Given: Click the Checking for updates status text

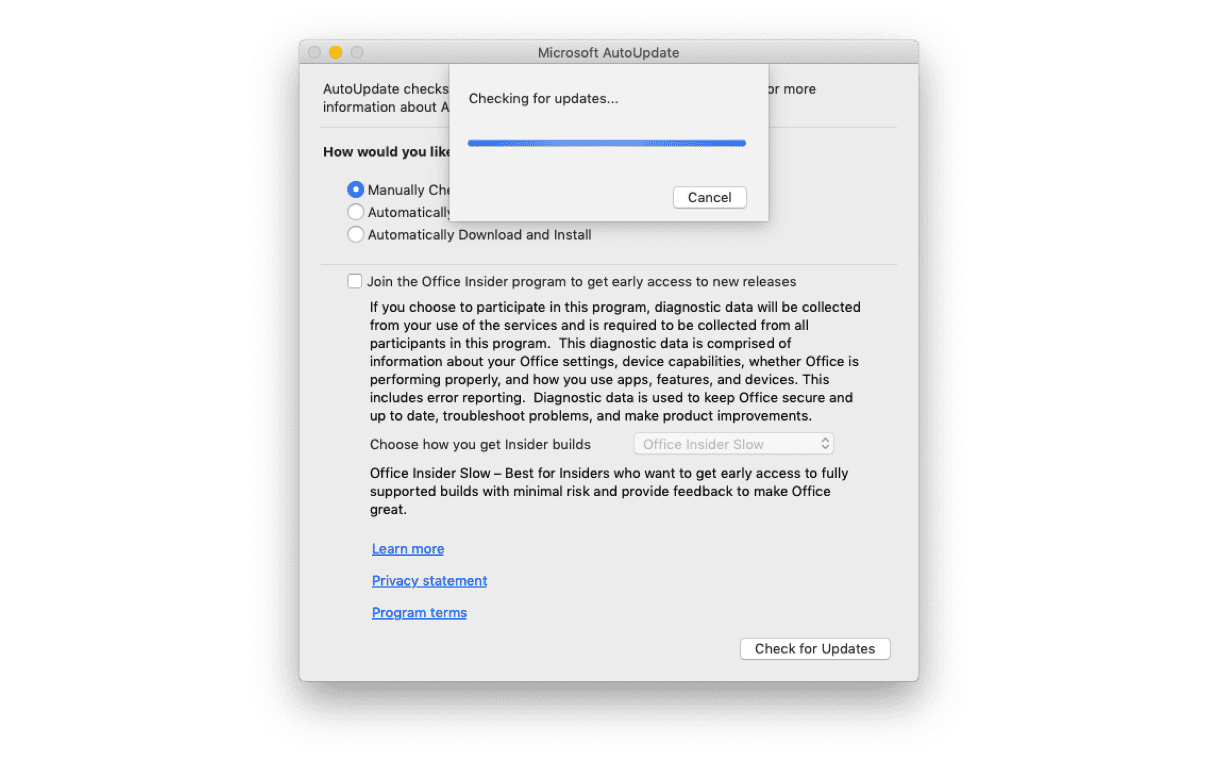Looking at the screenshot, I should (543, 98).
